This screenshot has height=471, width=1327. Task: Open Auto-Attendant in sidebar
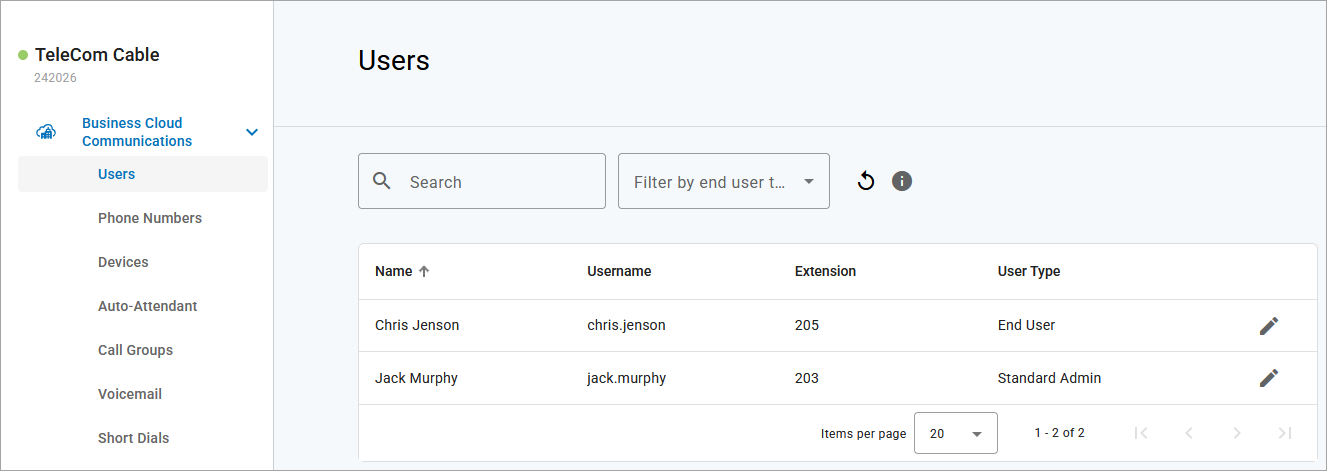pos(148,306)
